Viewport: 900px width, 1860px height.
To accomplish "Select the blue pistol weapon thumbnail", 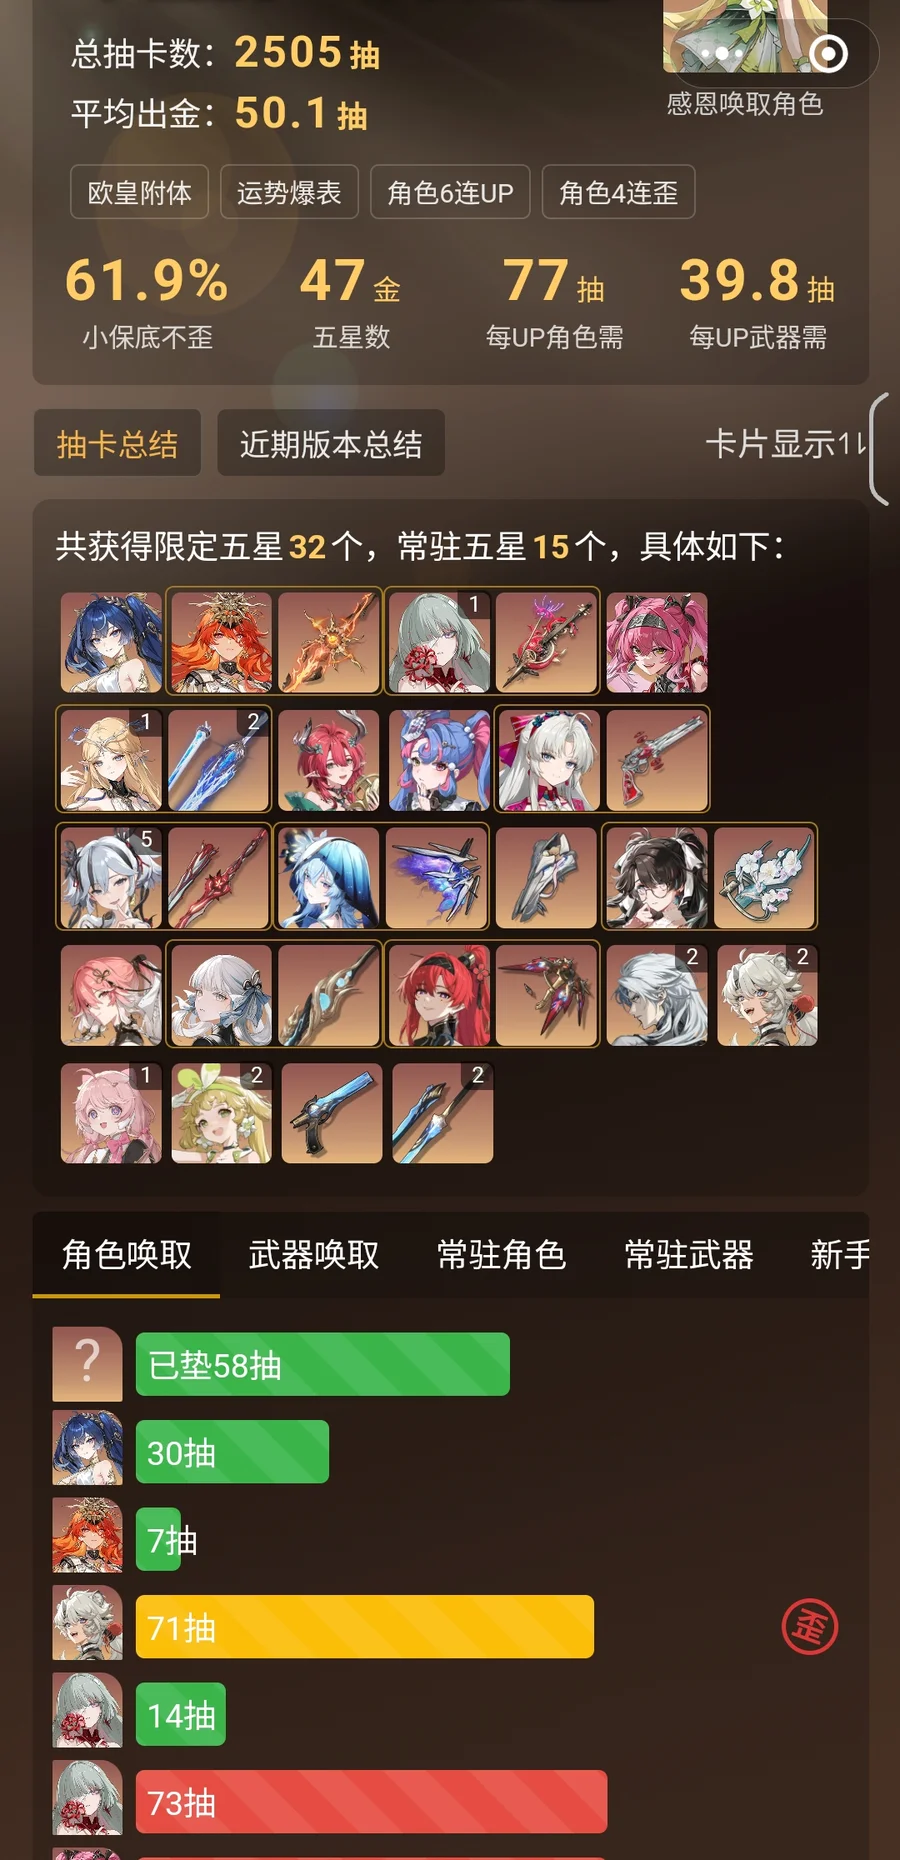I will (x=332, y=1113).
